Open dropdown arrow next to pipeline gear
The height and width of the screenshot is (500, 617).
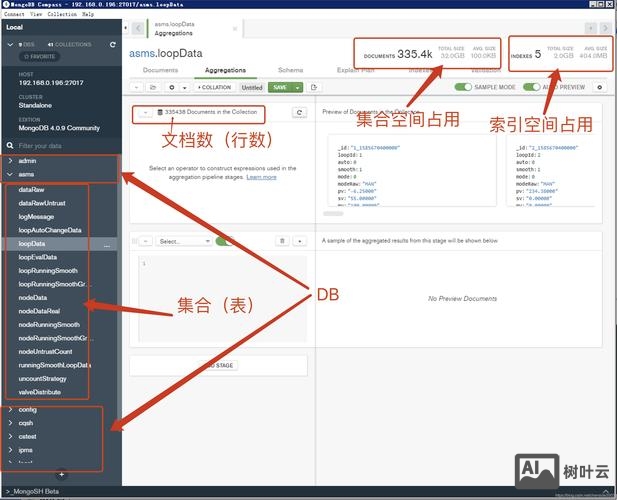(x=185, y=87)
